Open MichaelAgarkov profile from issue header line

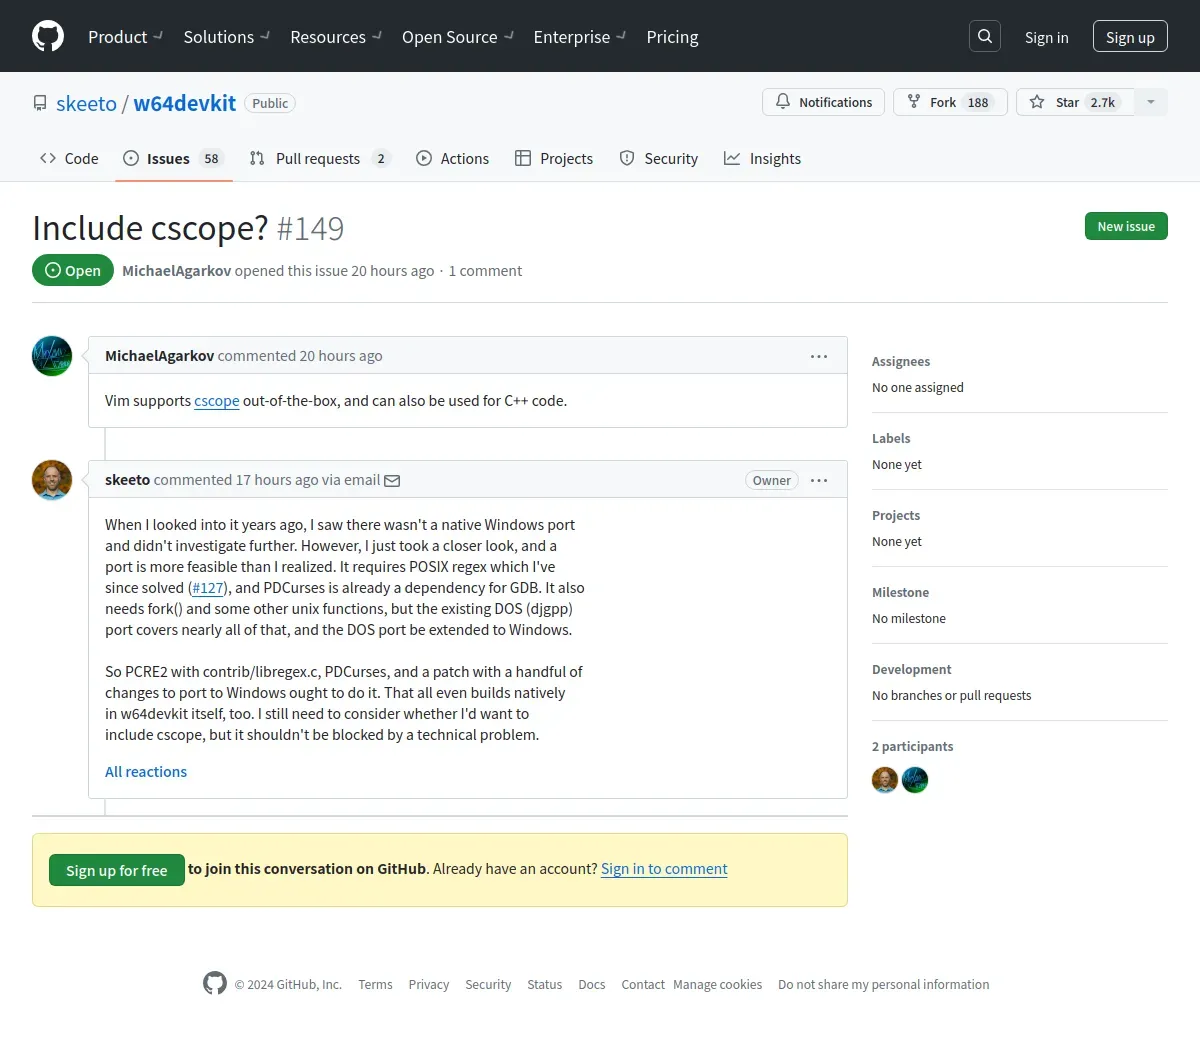[x=176, y=270]
